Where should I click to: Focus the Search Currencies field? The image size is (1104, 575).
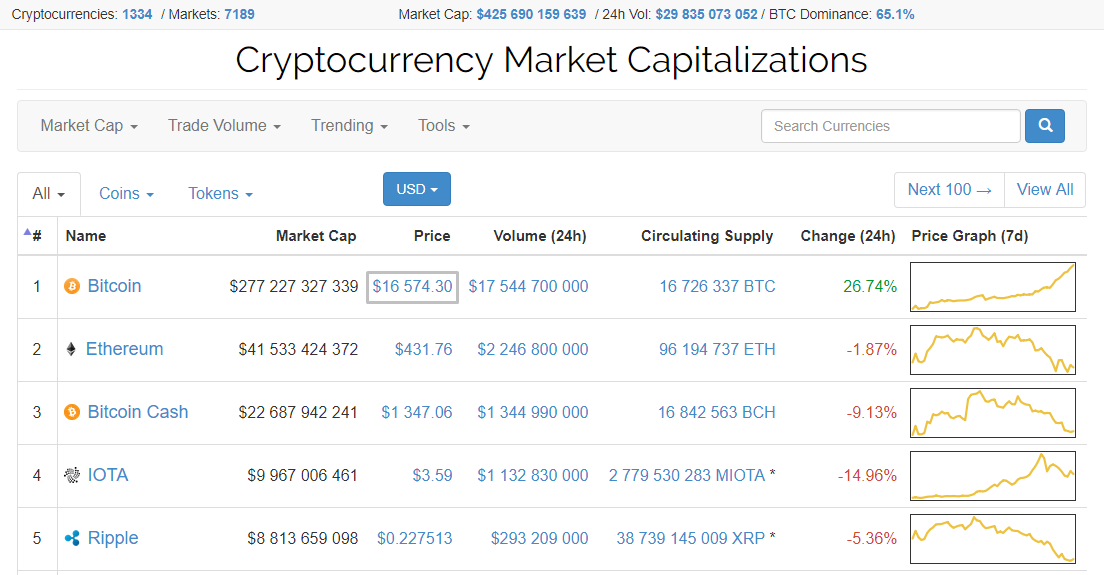pos(891,126)
